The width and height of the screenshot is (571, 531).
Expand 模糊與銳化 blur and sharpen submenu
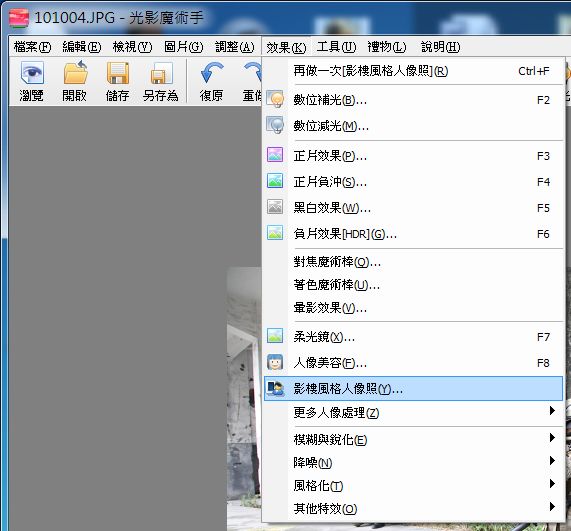click(x=413, y=440)
